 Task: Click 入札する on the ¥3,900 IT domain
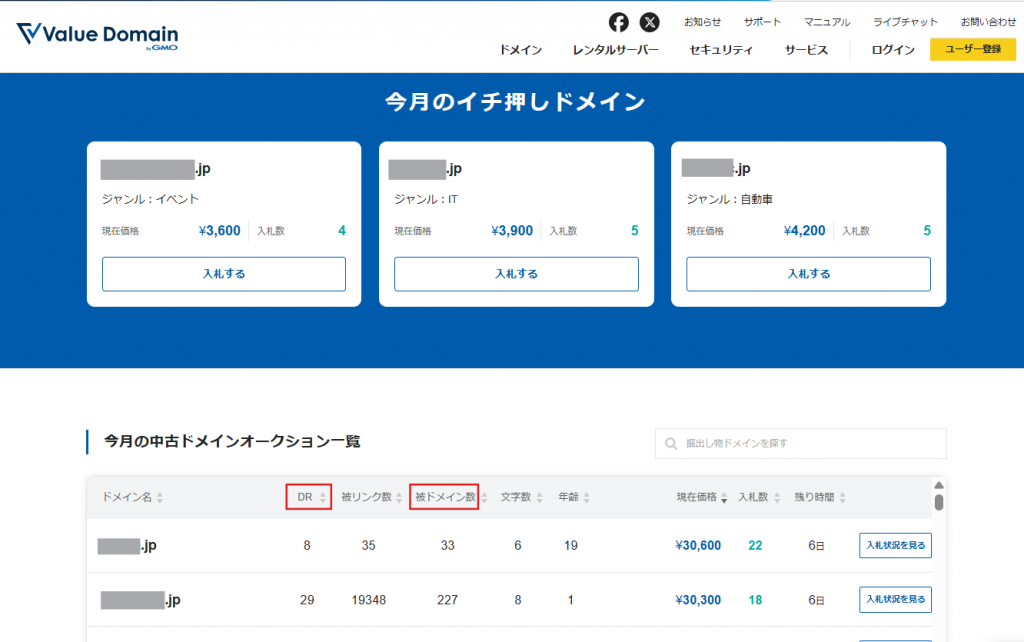pyautogui.click(x=516, y=273)
